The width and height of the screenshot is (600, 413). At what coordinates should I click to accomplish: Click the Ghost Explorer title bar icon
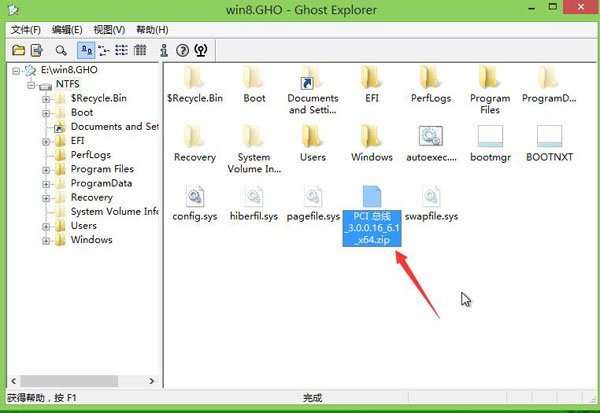click(13, 10)
